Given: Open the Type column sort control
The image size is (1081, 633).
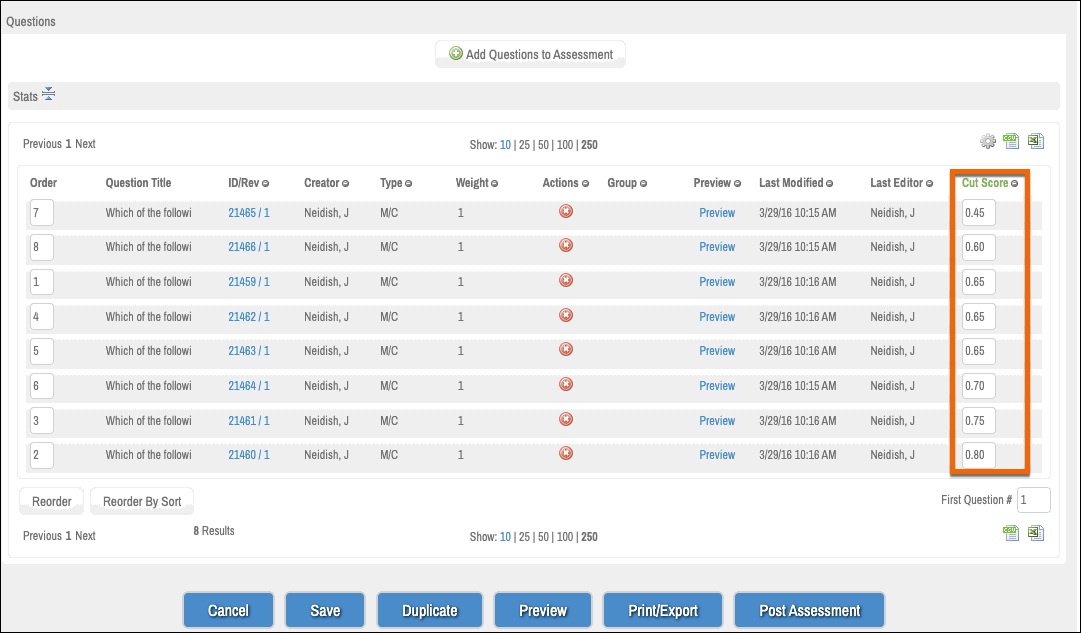Looking at the screenshot, I should [409, 183].
